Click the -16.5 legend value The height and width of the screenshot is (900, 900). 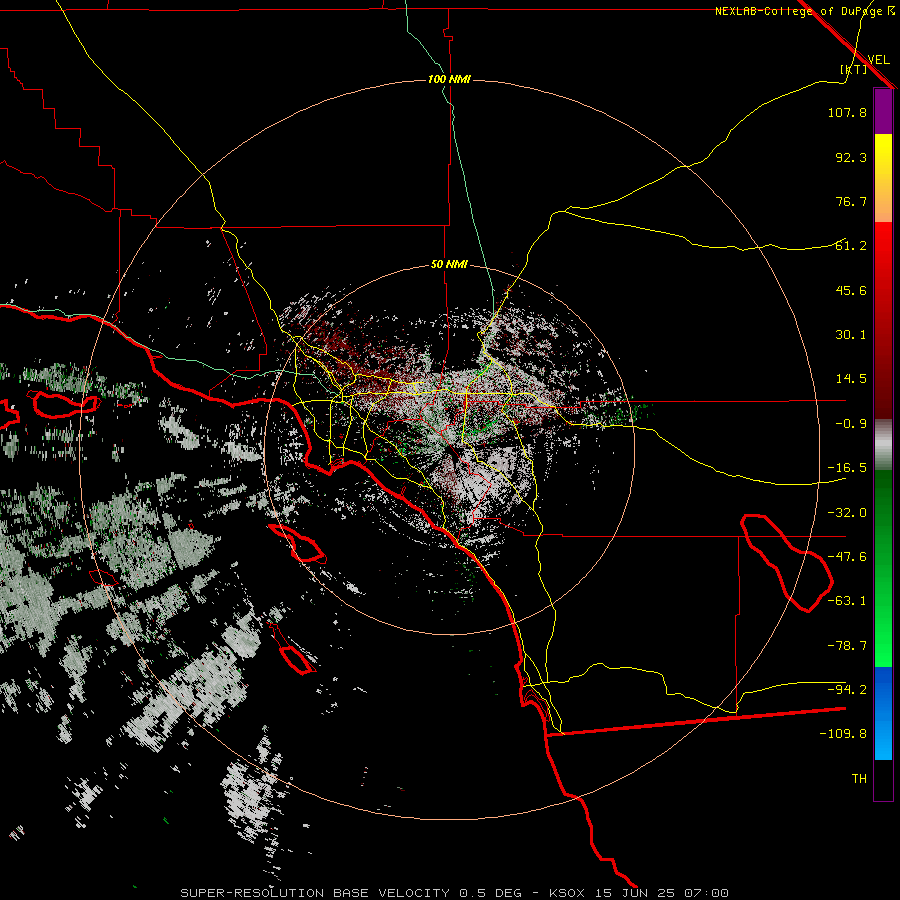pyautogui.click(x=847, y=468)
